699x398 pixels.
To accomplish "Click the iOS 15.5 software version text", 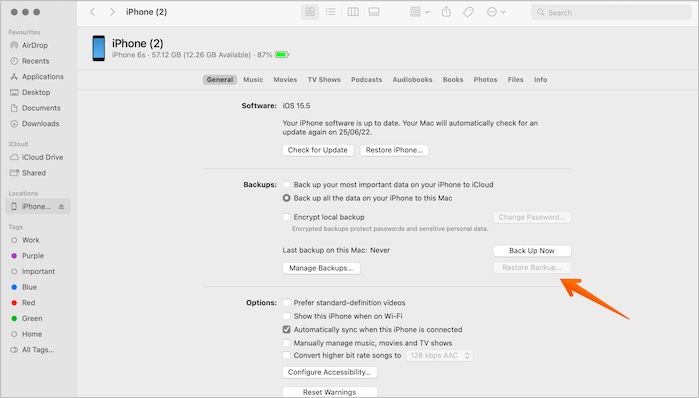I will coord(296,106).
